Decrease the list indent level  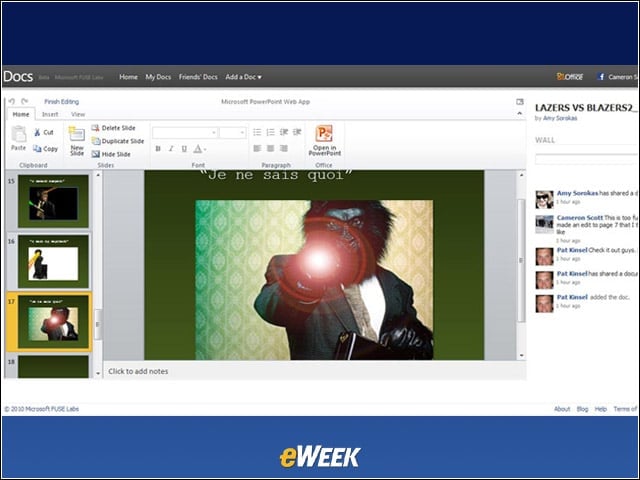point(284,132)
